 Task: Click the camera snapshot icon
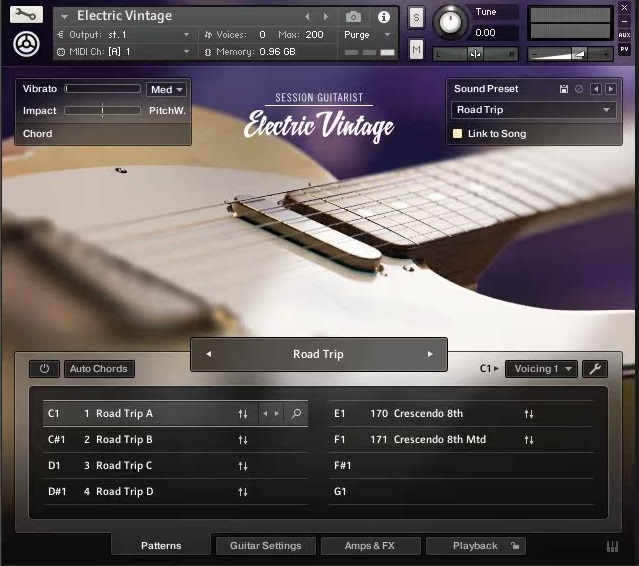(353, 17)
